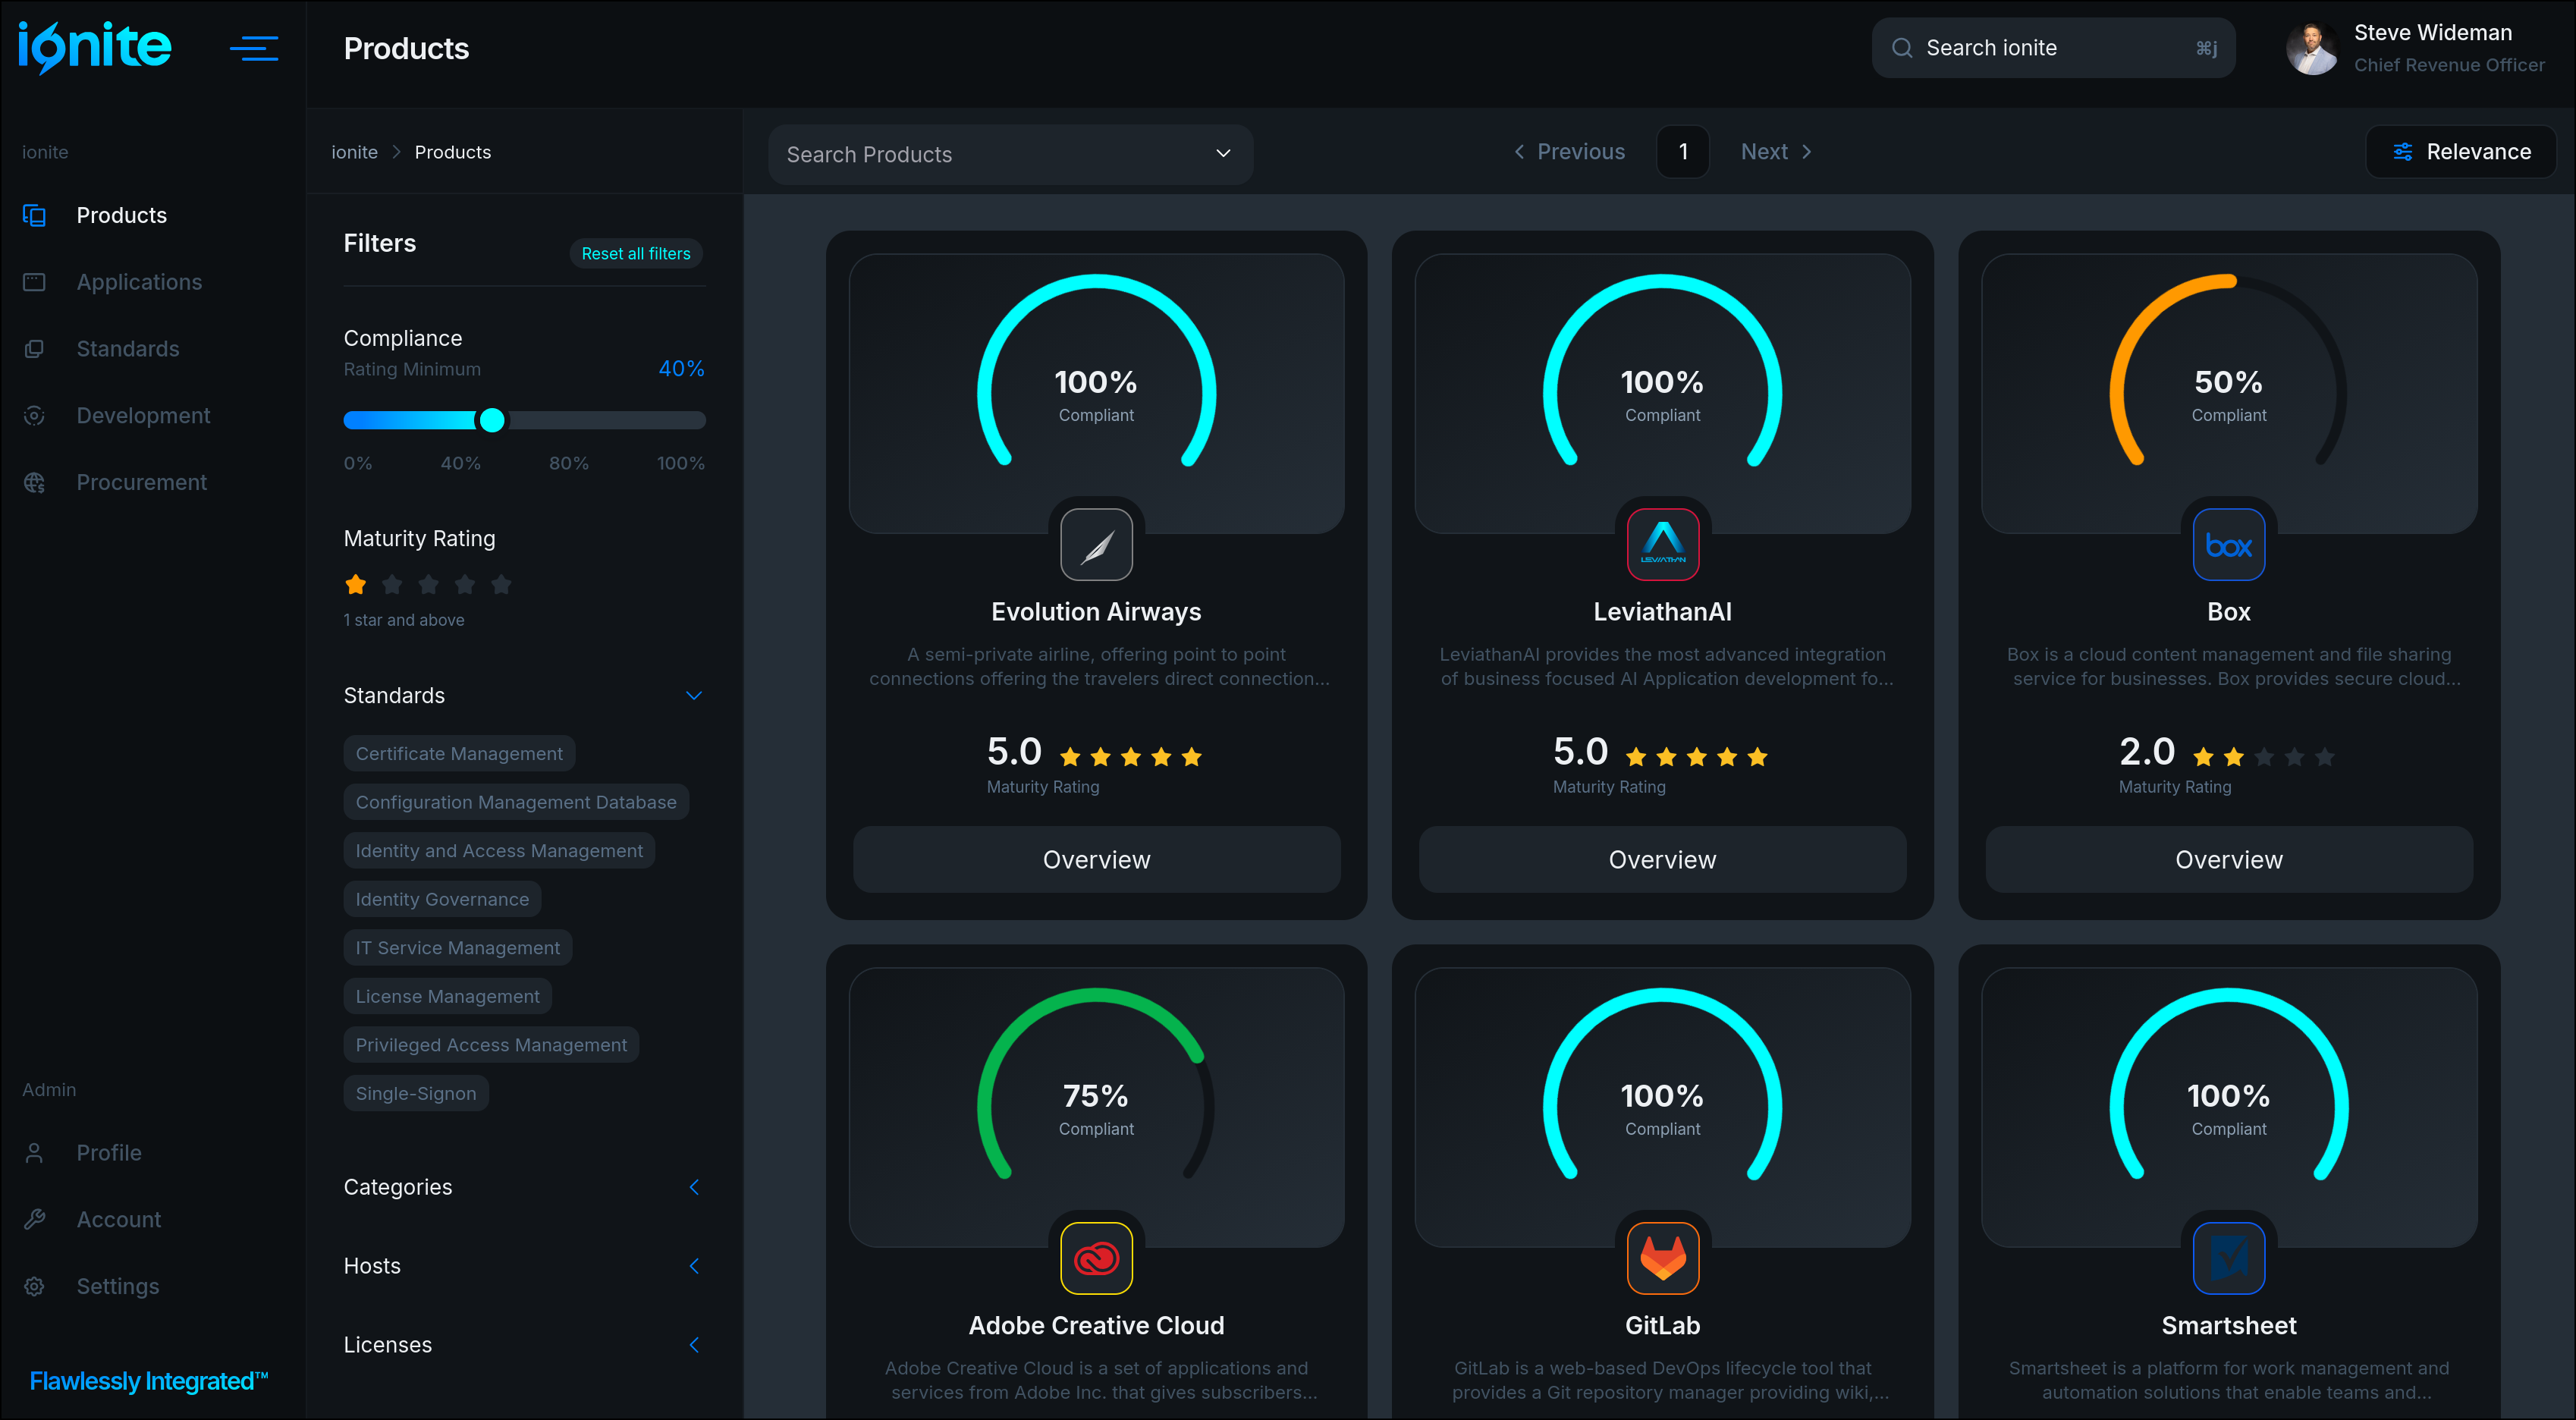Open Applications in the sidebar
Screen dimensions: 2576x1420
click(x=139, y=282)
